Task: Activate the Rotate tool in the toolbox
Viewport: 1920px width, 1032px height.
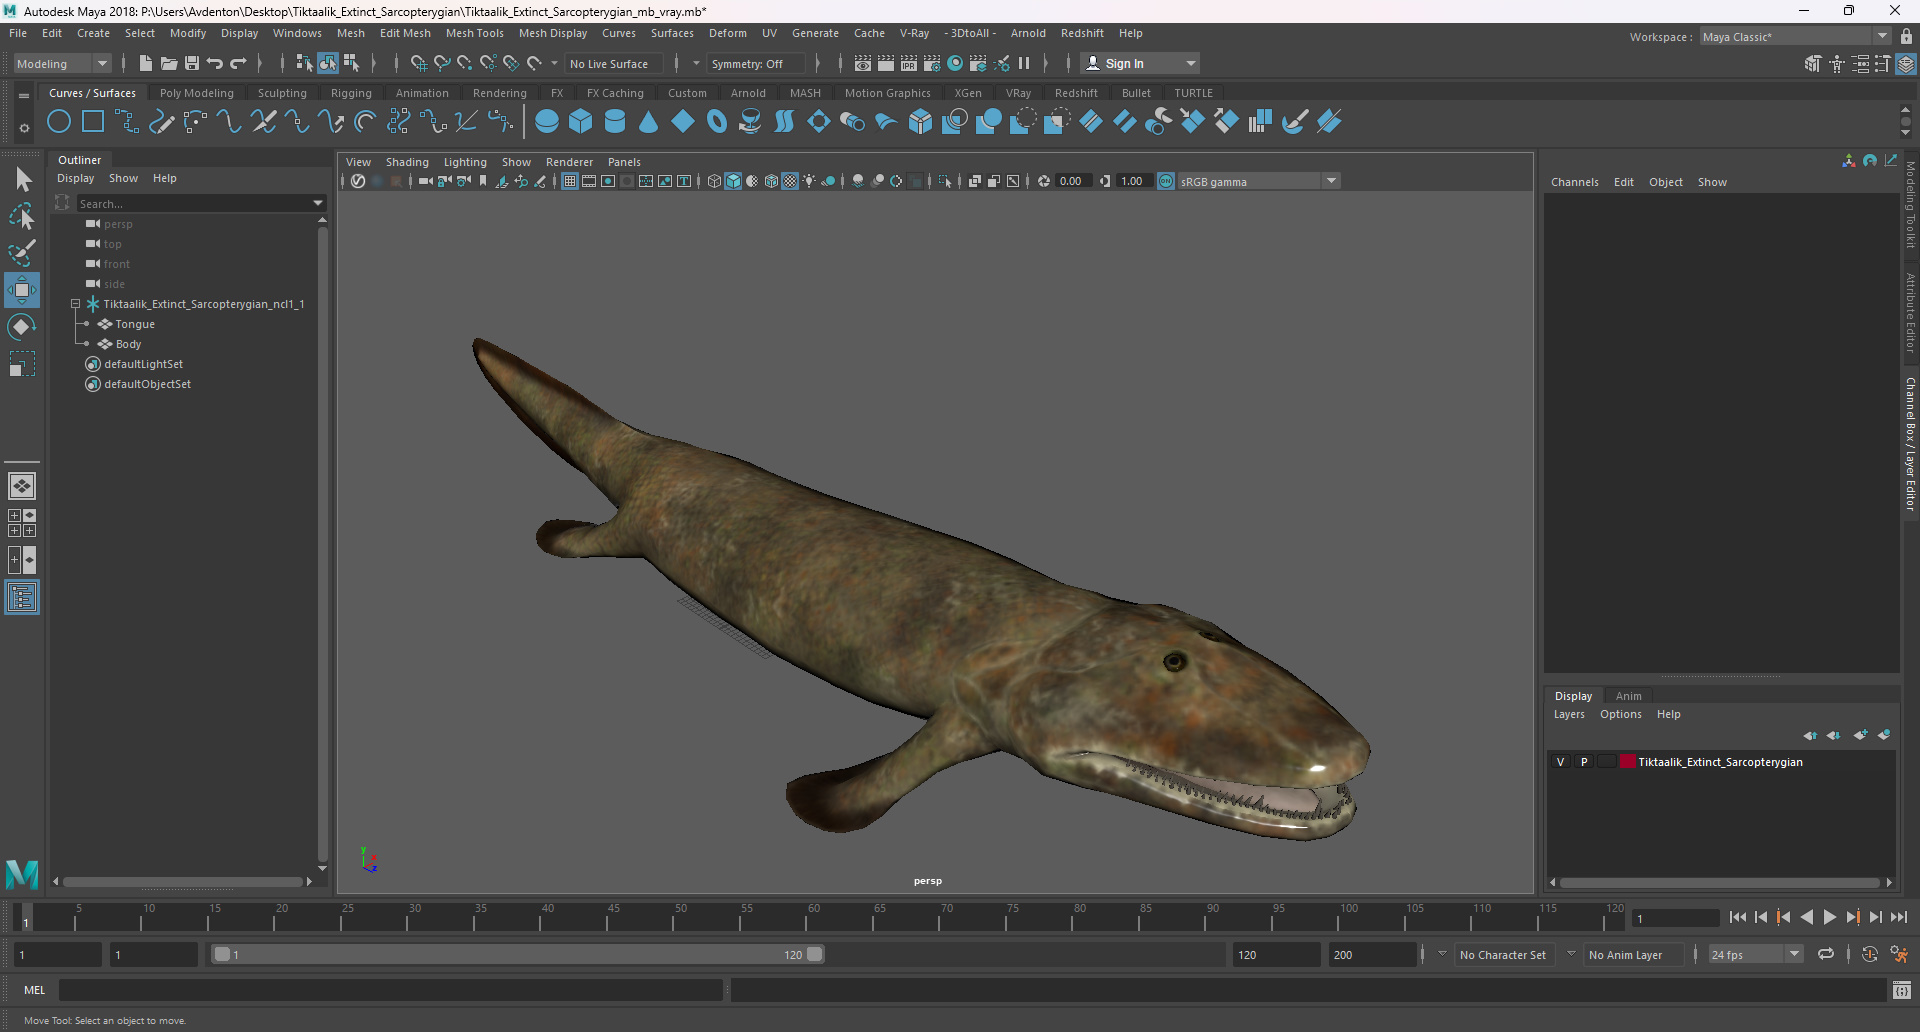Action: tap(22, 327)
